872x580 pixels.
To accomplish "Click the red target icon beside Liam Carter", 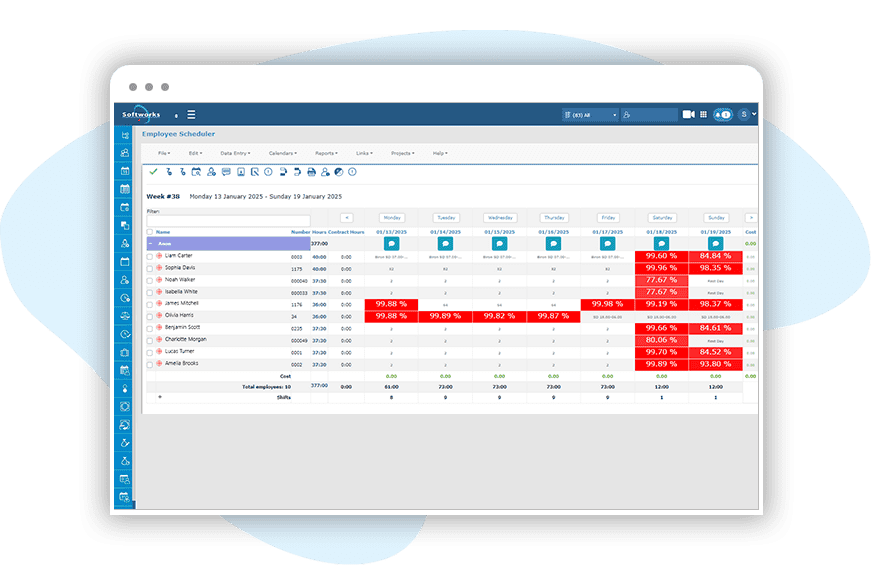I will [159, 256].
